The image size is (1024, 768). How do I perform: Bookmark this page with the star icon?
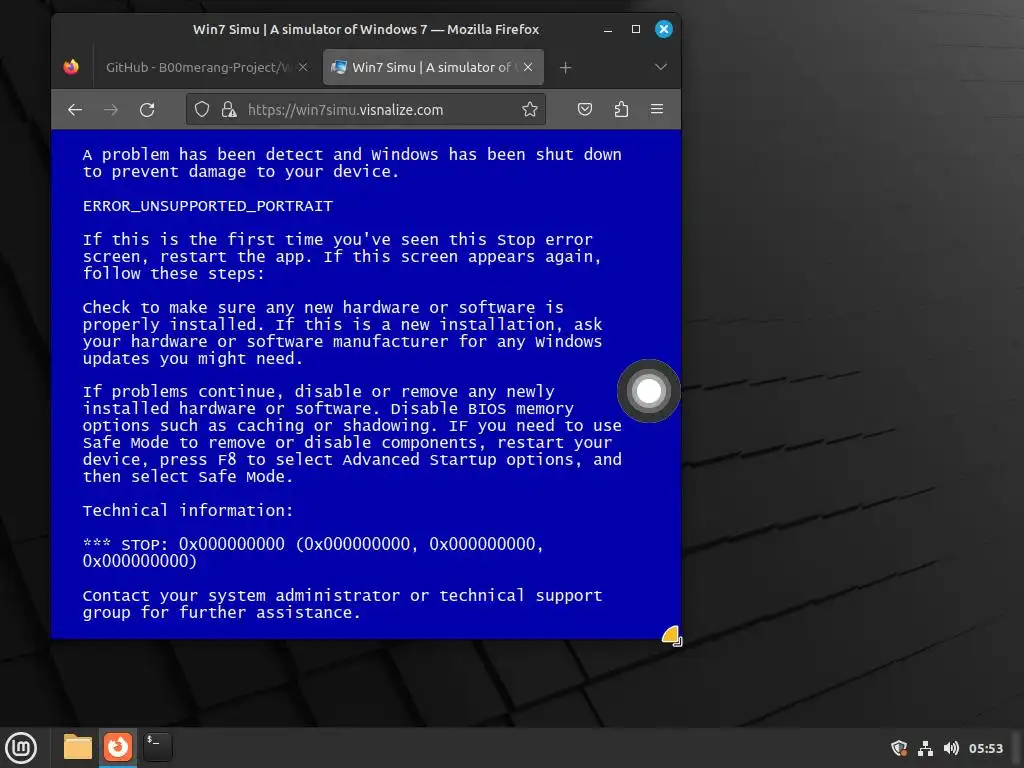(530, 110)
